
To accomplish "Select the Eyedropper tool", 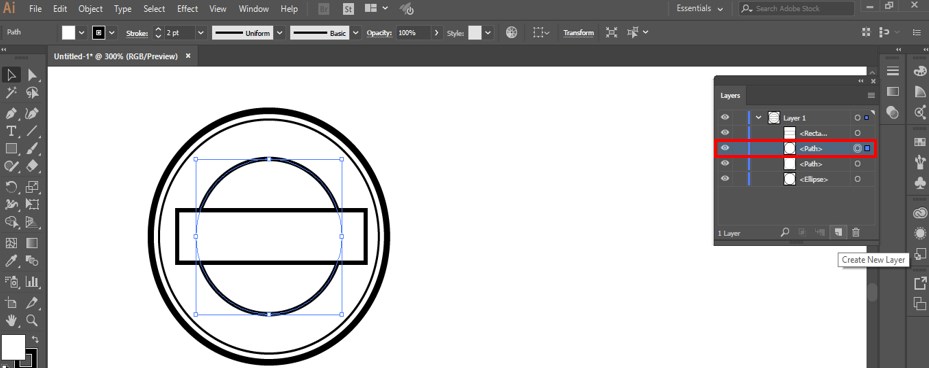I will click(x=11, y=261).
